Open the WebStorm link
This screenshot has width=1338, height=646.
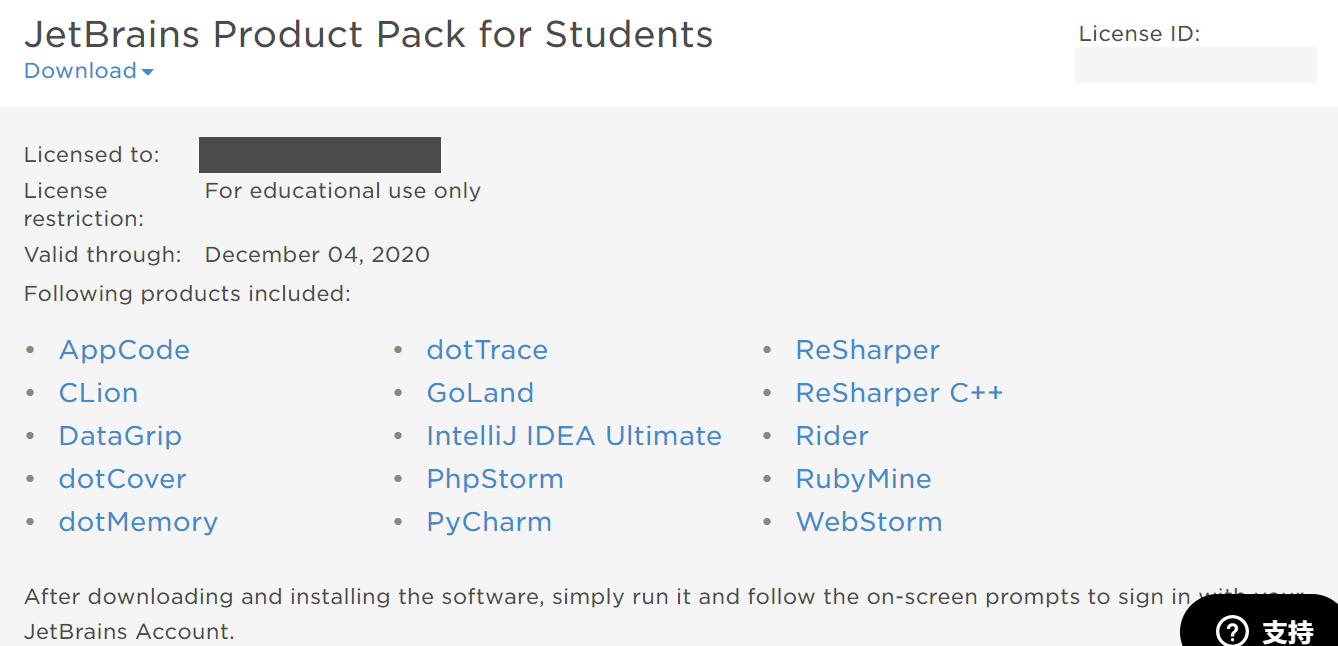click(x=869, y=522)
